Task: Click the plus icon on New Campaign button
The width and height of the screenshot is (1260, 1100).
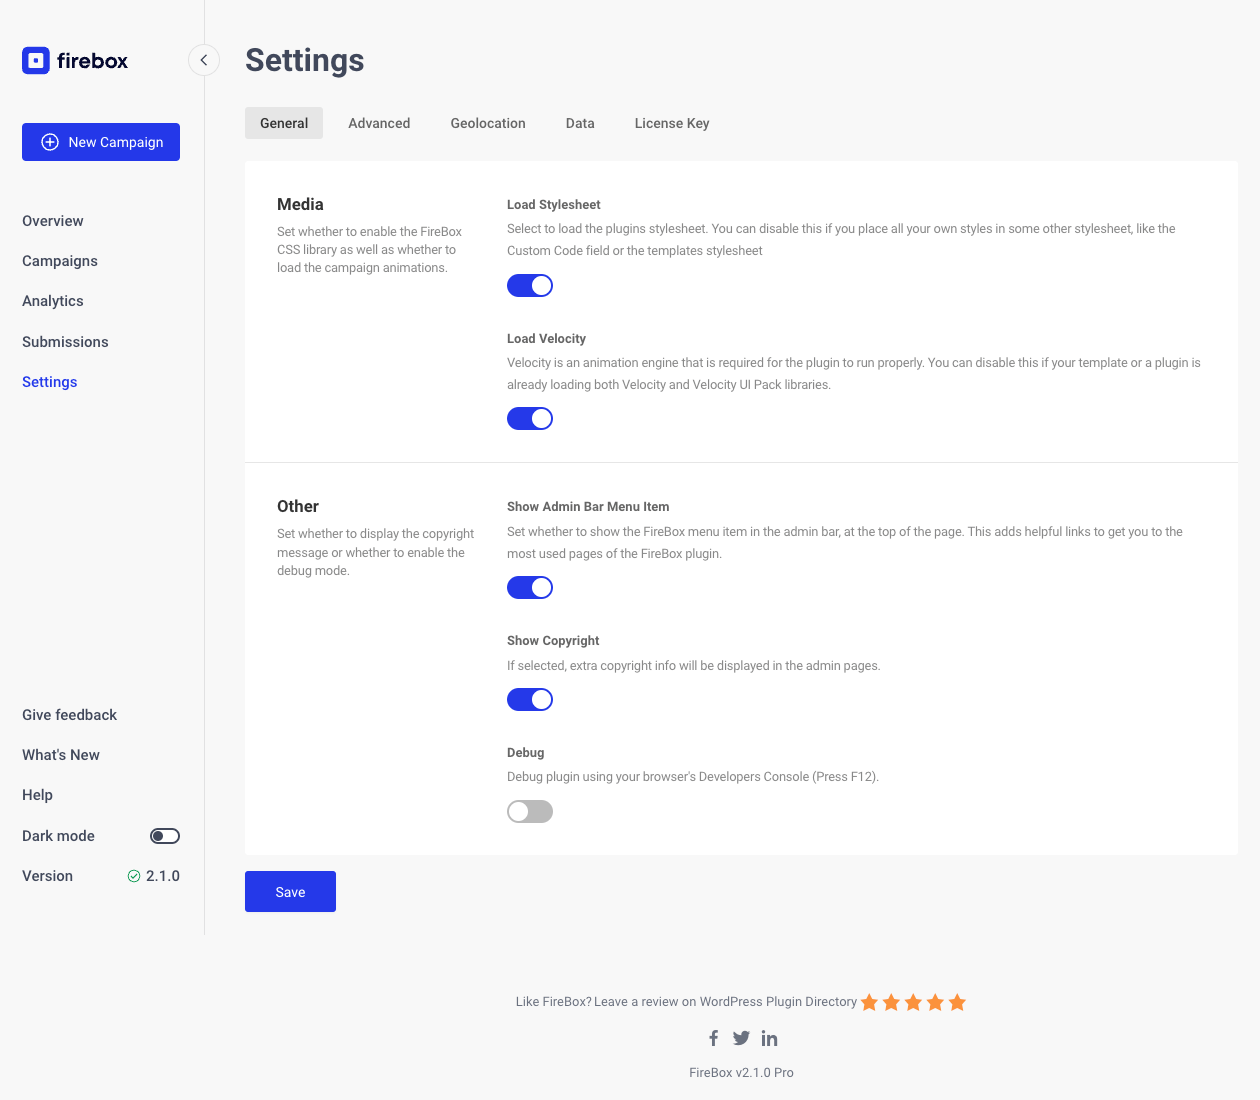Action: point(48,142)
